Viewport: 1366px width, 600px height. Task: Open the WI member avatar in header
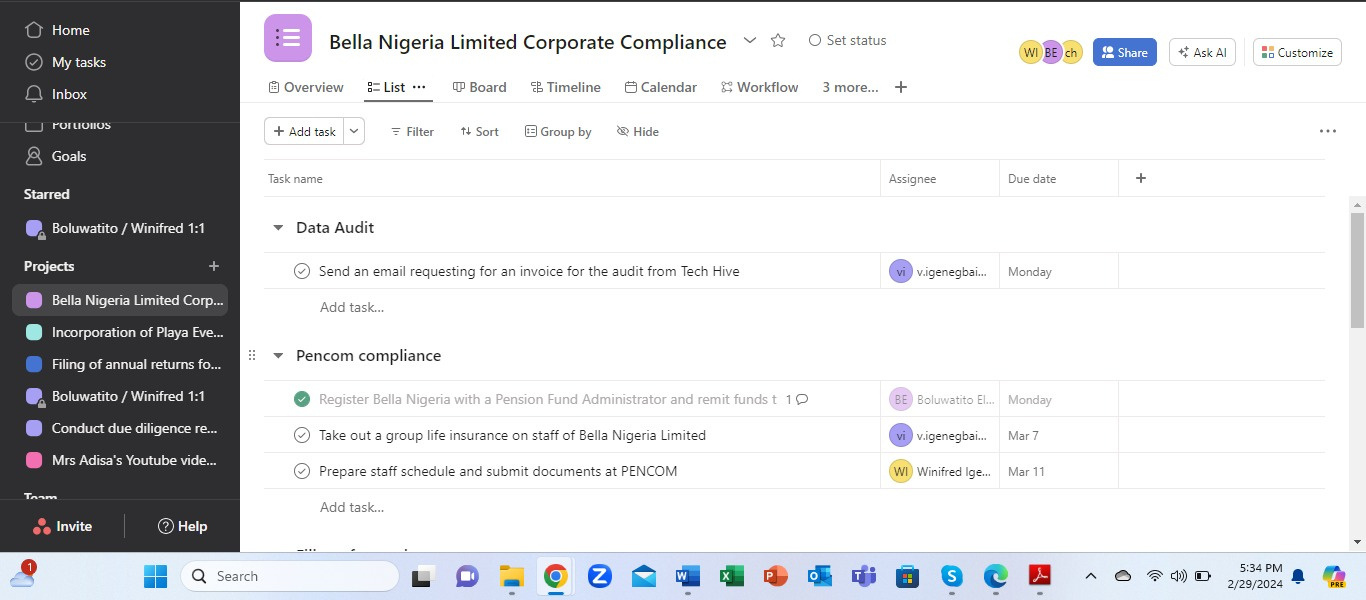point(1030,52)
